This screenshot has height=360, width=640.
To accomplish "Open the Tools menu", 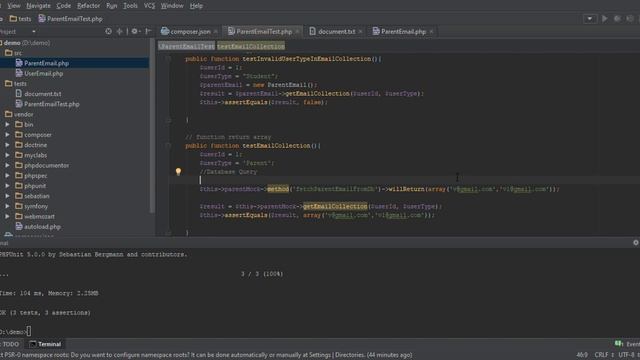I will [130, 6].
